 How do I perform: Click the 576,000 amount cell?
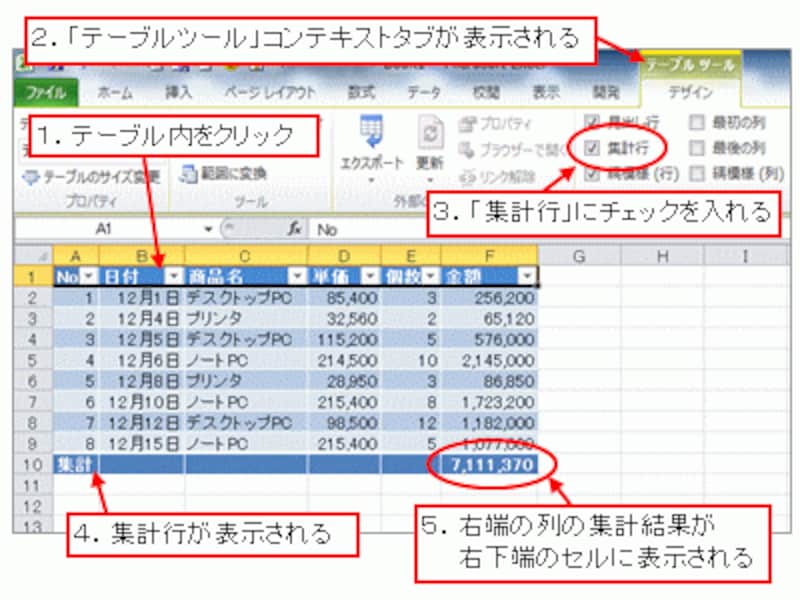coord(489,339)
